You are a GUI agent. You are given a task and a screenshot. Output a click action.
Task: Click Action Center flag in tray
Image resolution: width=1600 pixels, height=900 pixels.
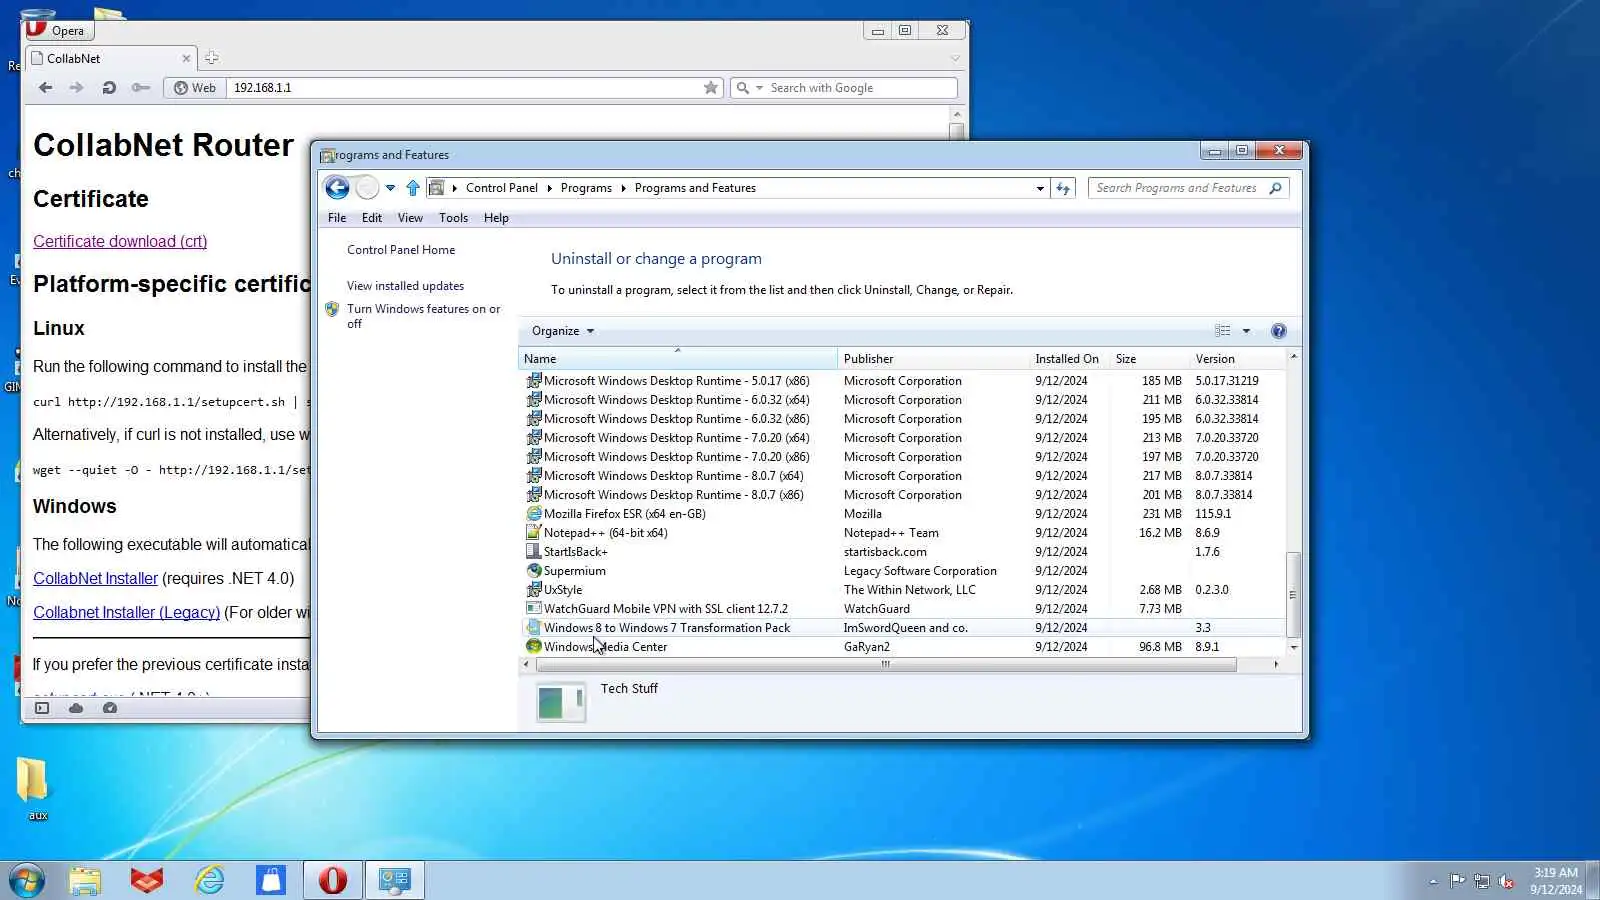pyautogui.click(x=1458, y=881)
